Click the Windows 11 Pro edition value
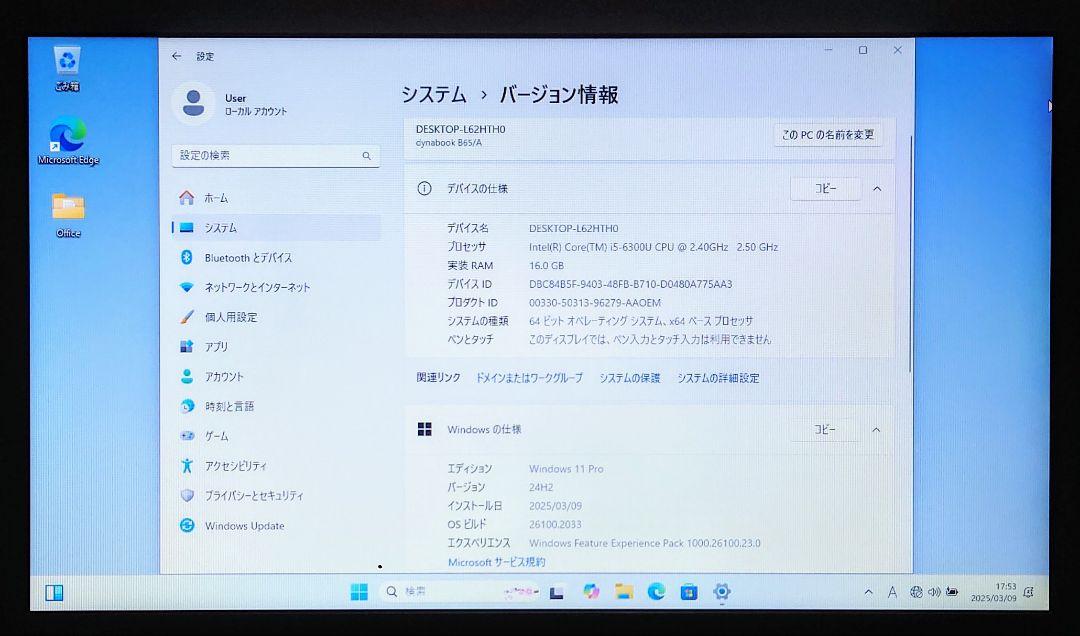The height and width of the screenshot is (636, 1080). [566, 469]
